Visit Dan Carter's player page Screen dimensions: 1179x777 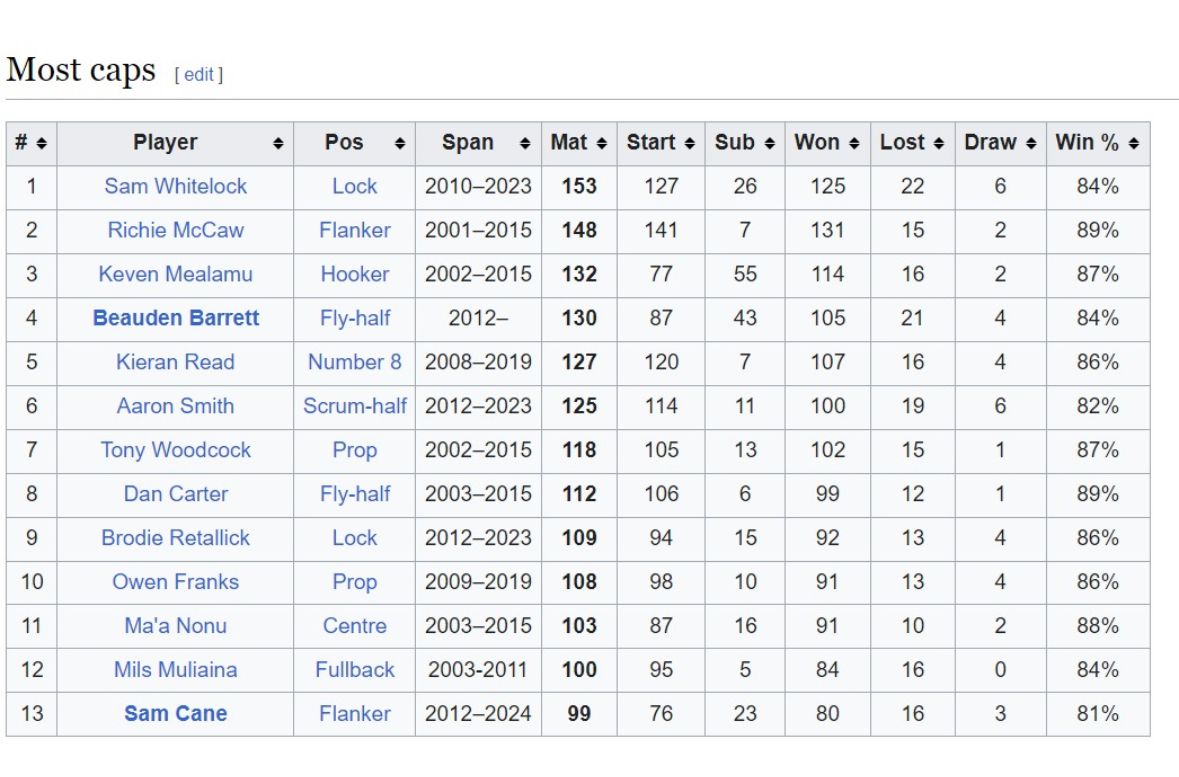tap(175, 494)
